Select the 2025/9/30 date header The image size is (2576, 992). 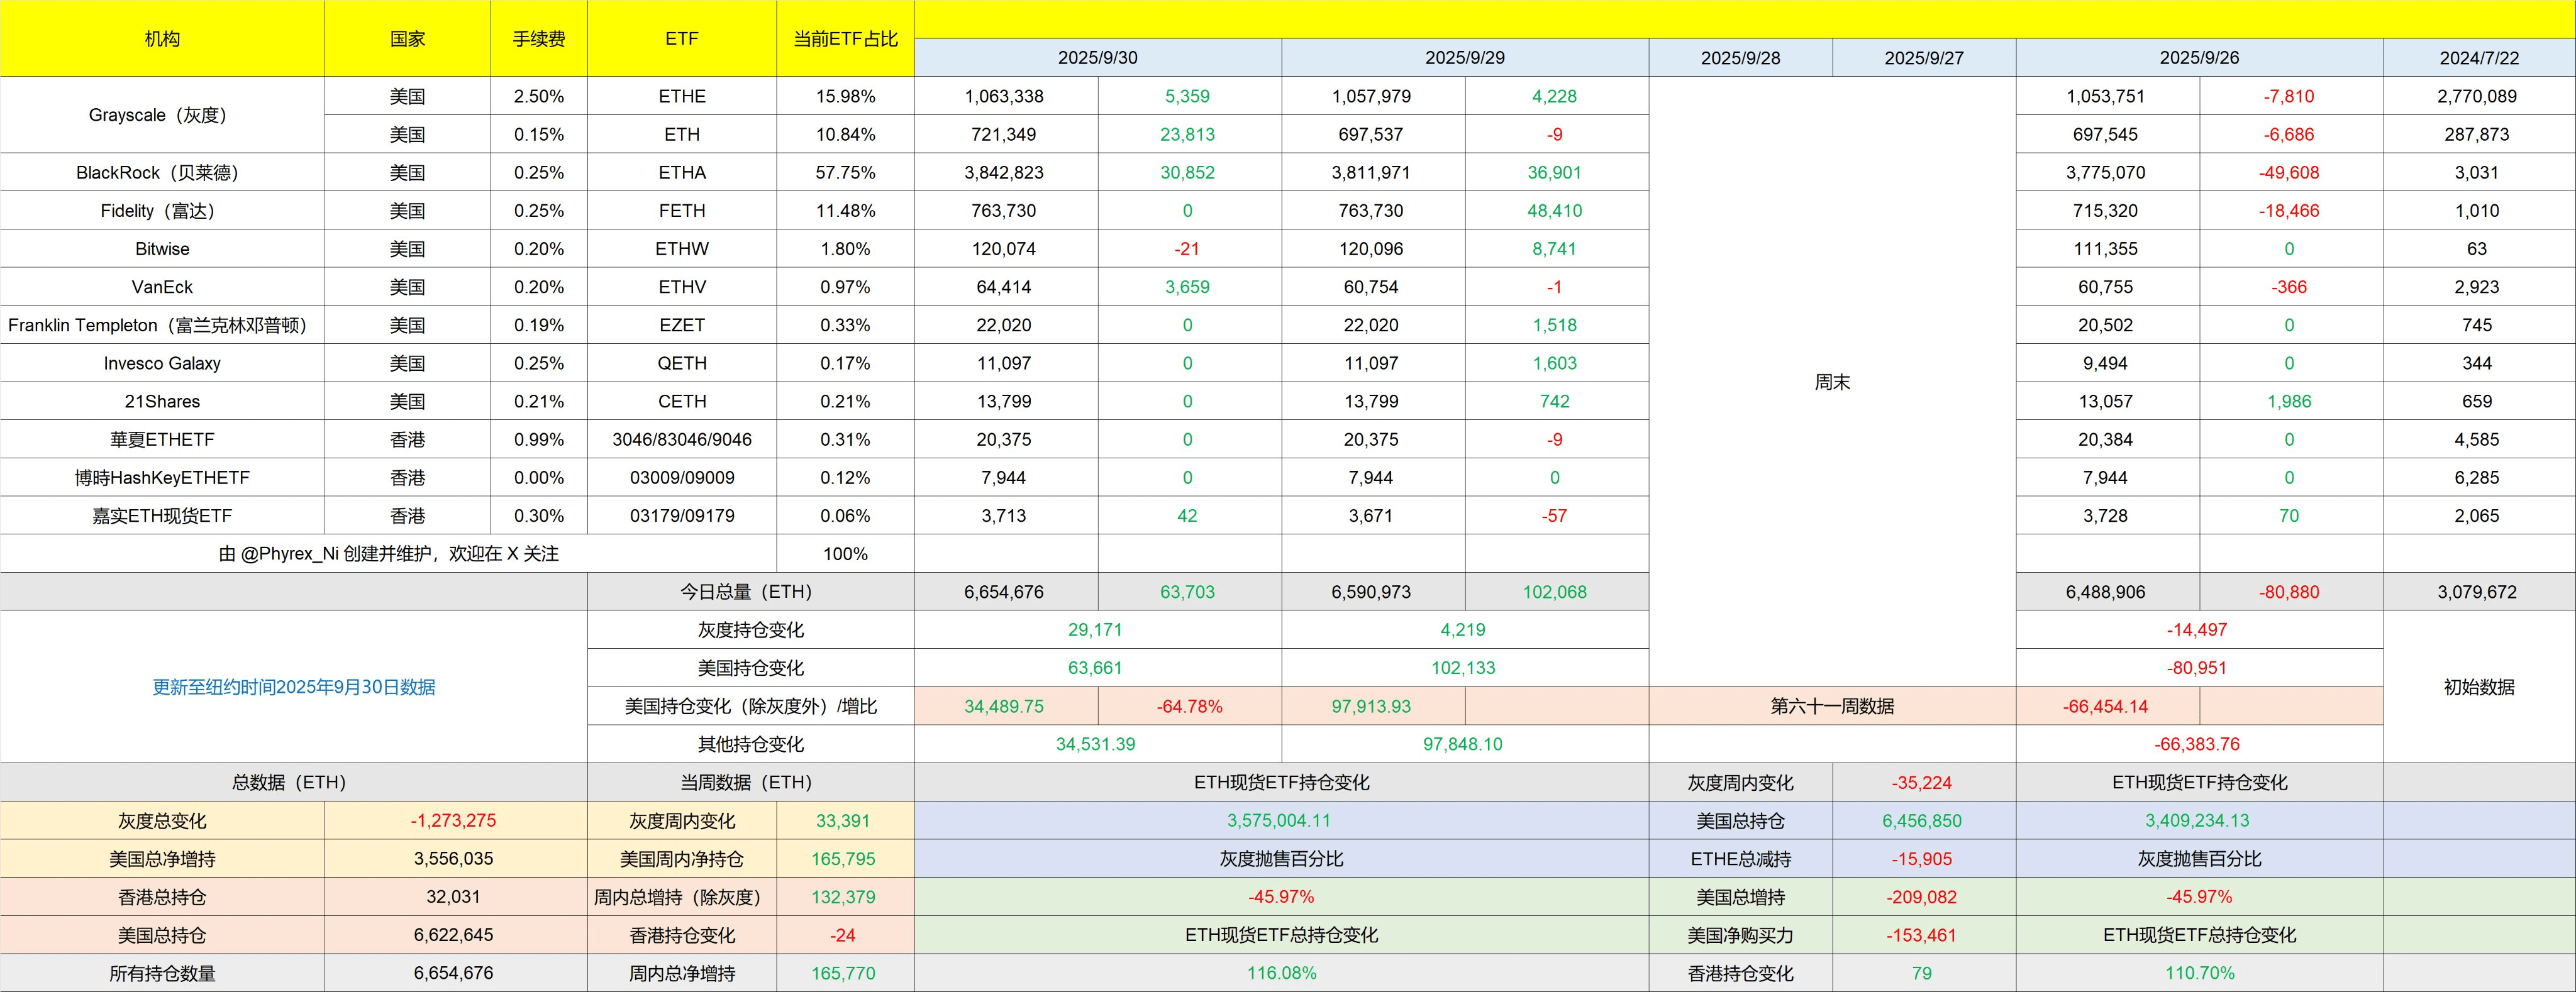1097,58
